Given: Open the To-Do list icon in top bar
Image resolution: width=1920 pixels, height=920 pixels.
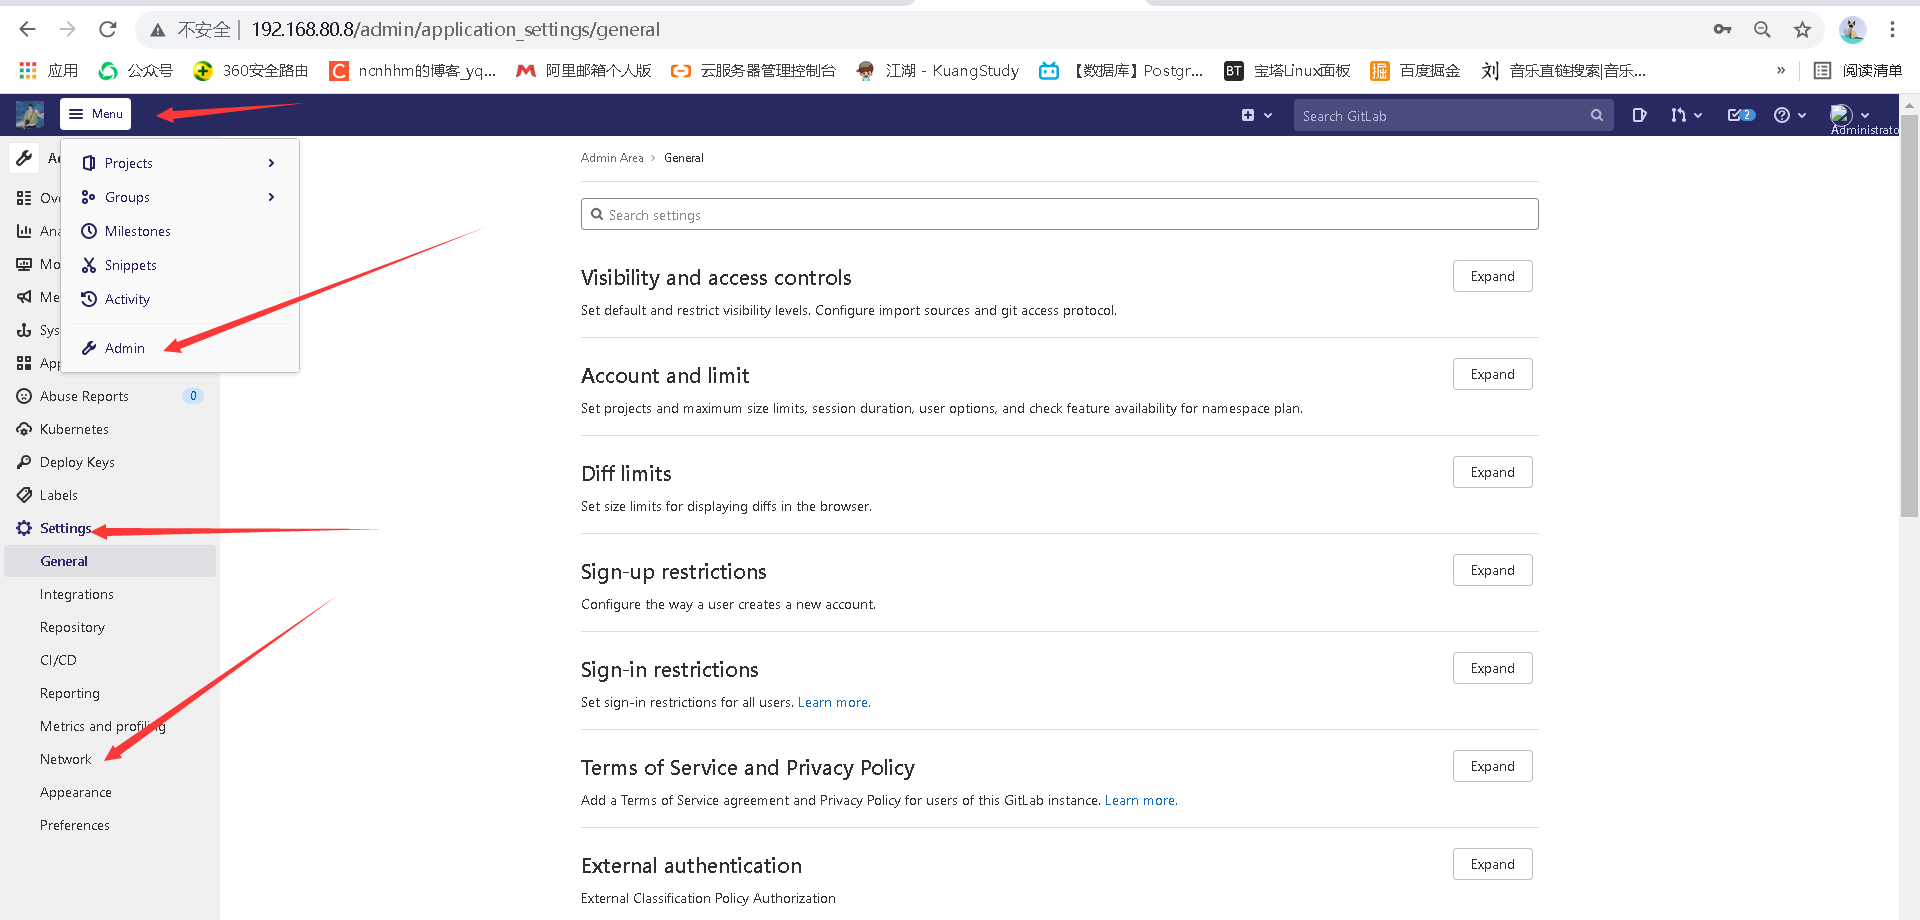Looking at the screenshot, I should (1737, 115).
